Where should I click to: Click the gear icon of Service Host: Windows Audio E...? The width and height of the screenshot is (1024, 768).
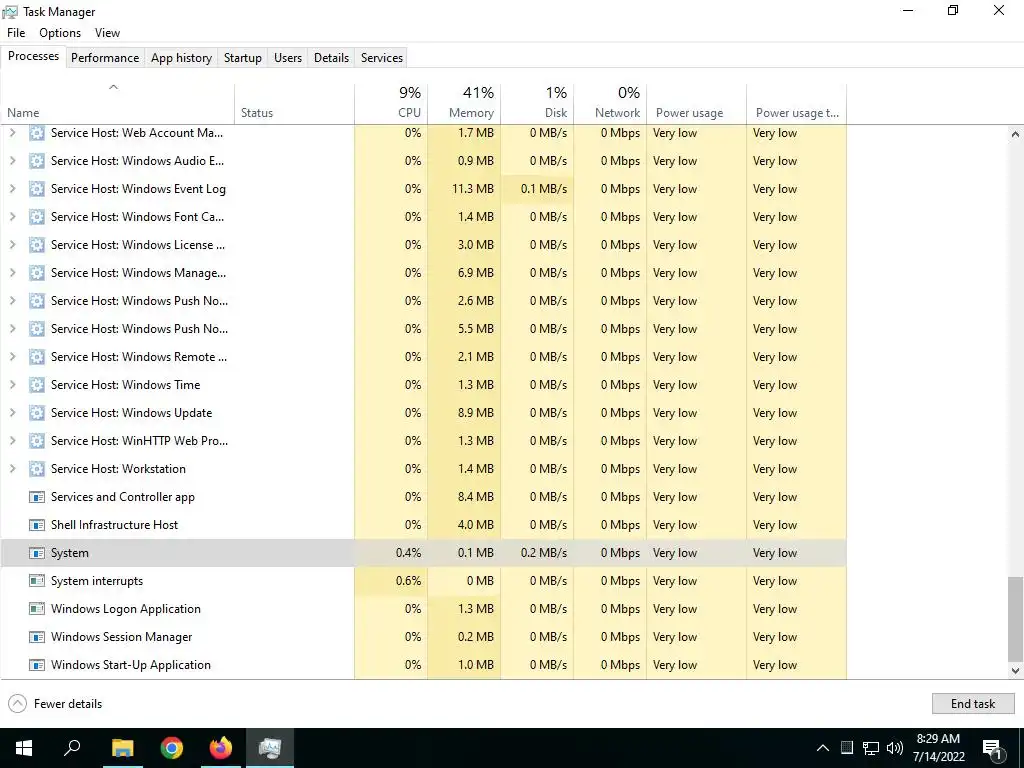click(37, 161)
